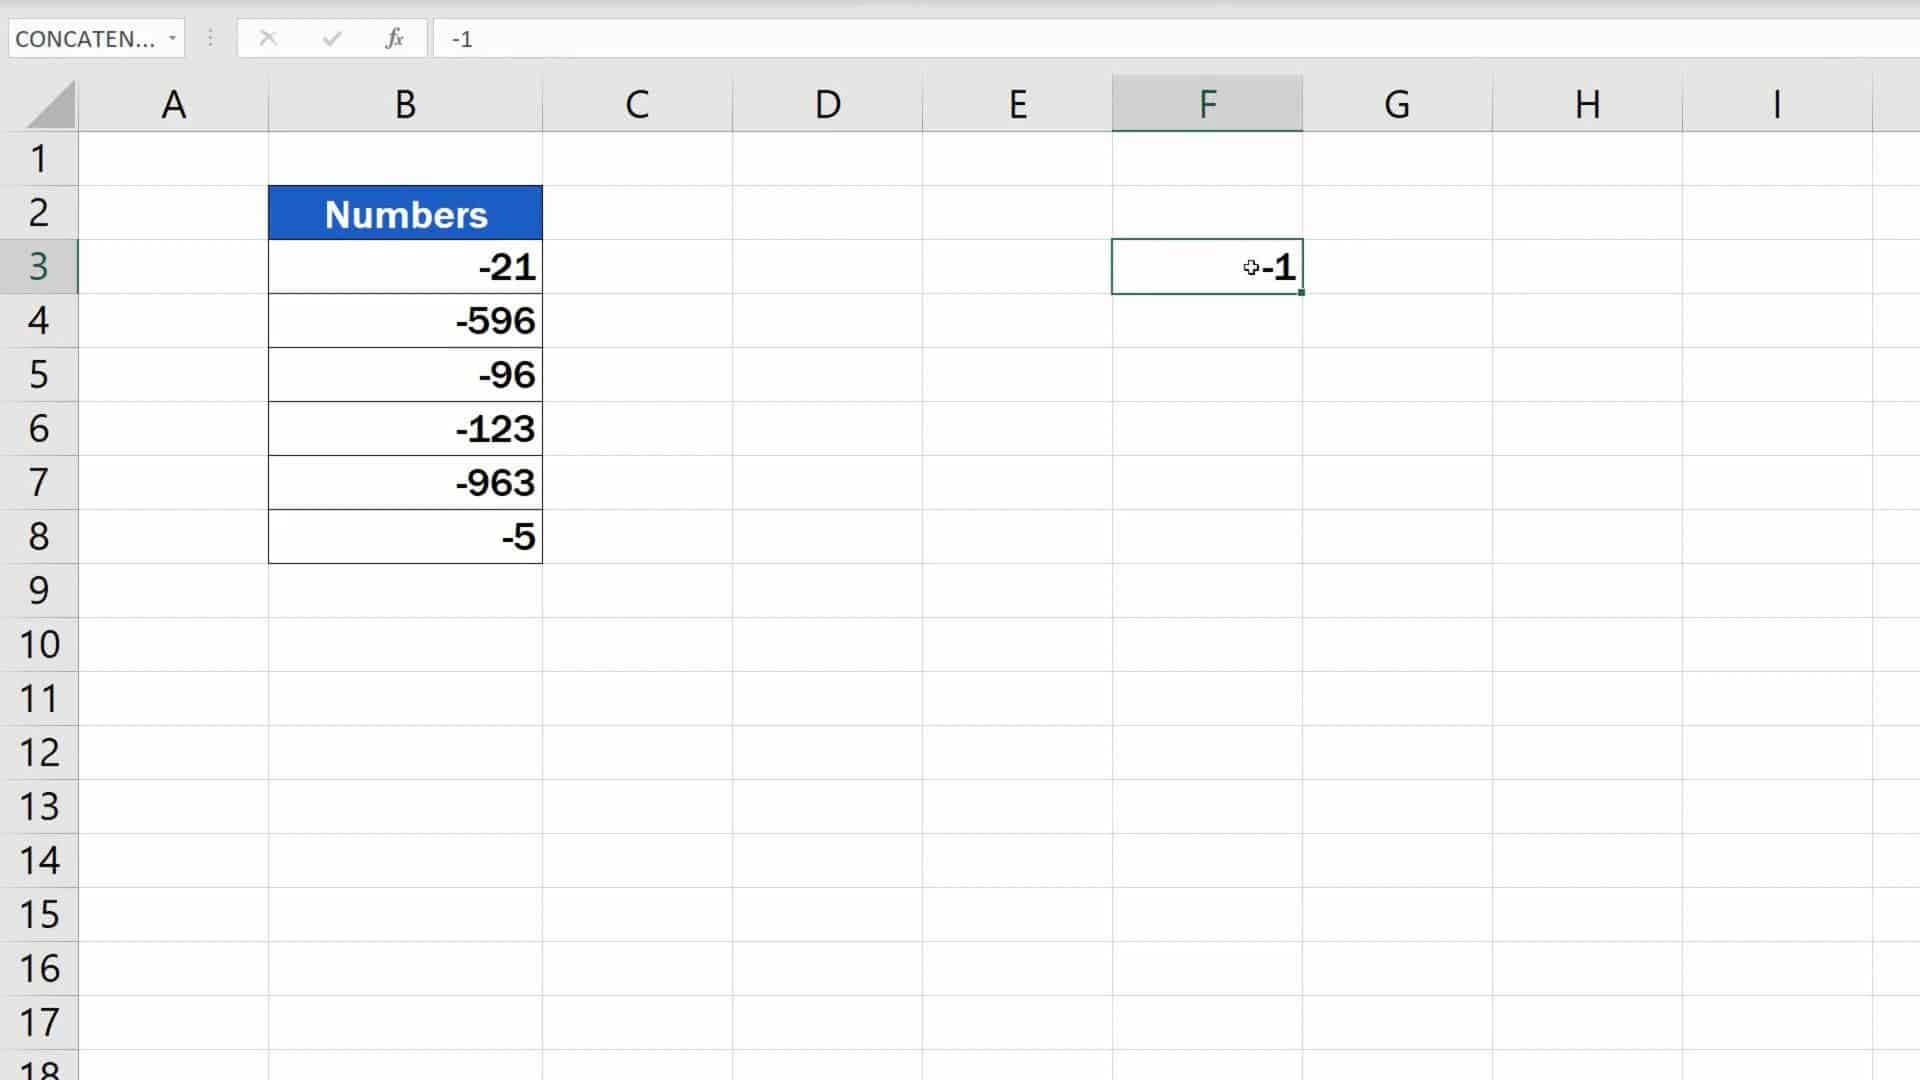Select row header 3
Viewport: 1920px width, 1080px height.
pos(39,267)
